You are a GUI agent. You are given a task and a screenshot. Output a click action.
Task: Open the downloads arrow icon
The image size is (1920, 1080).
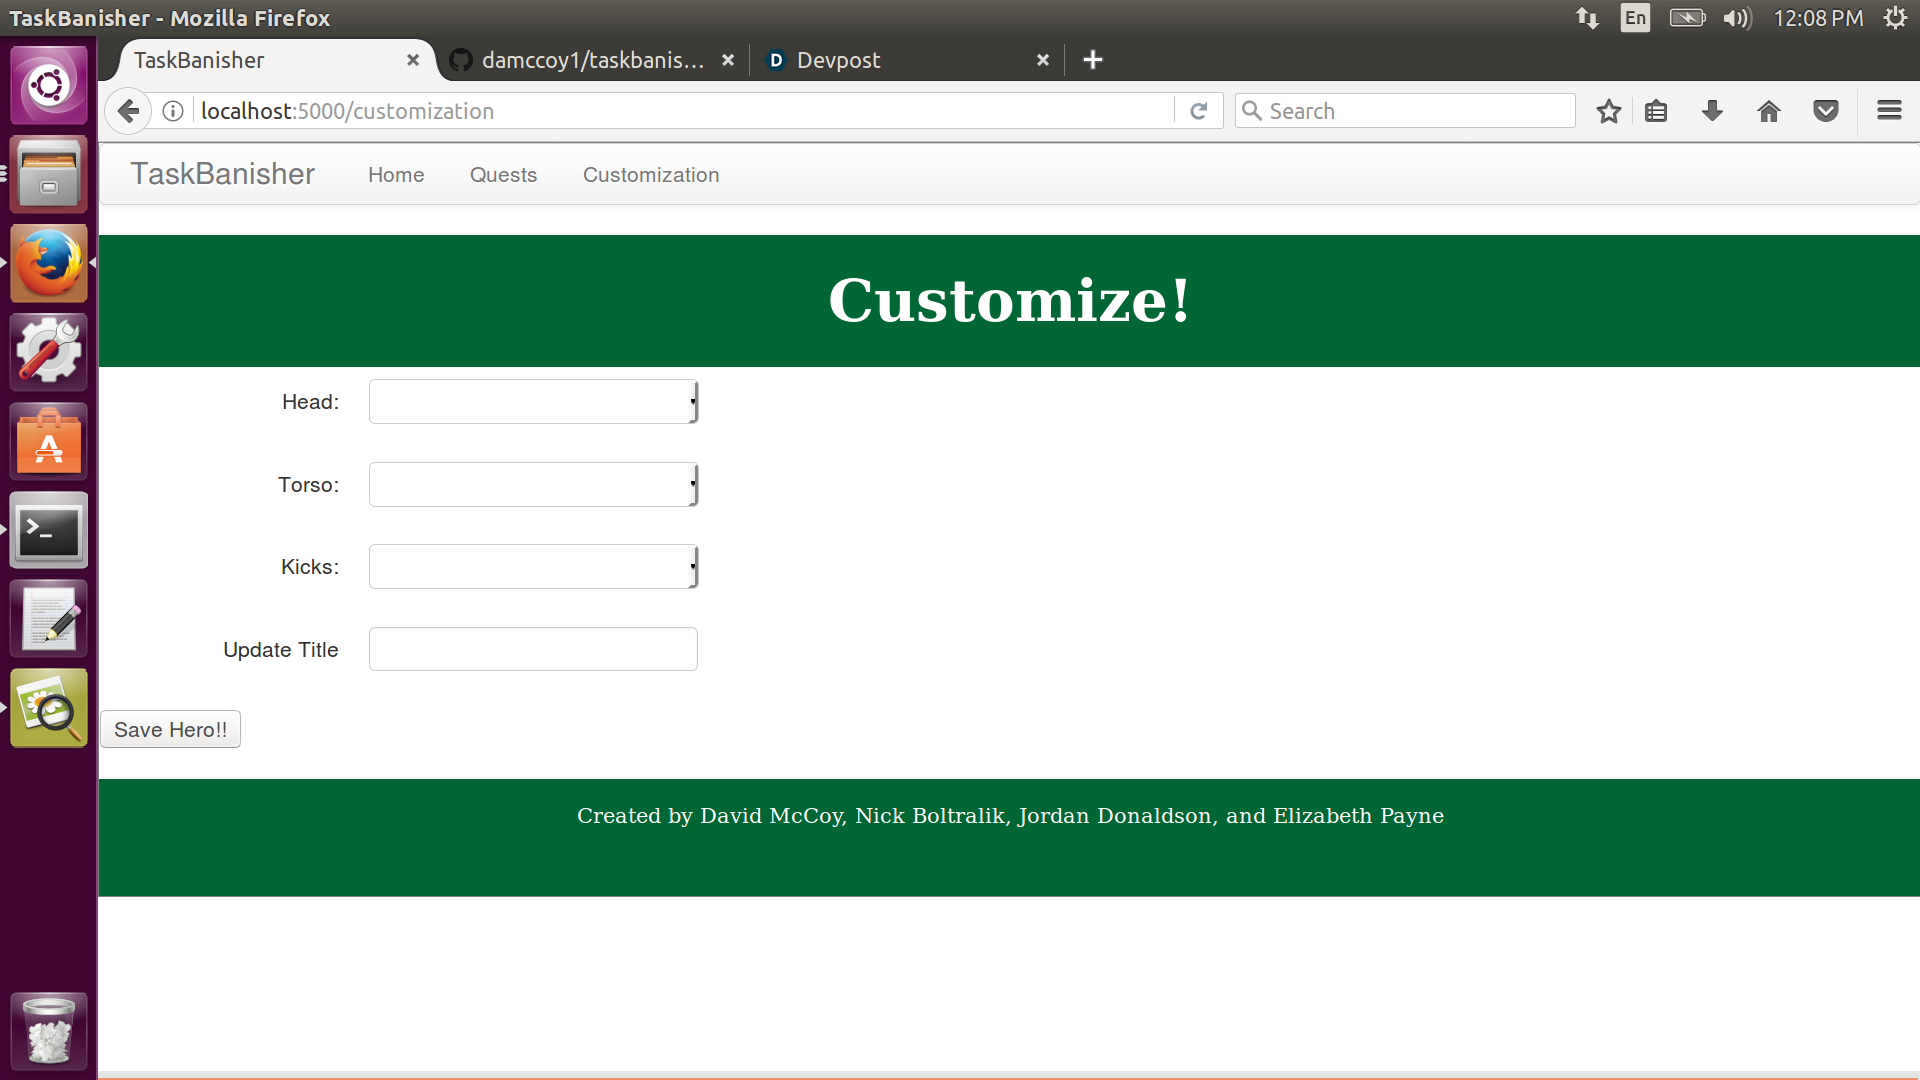click(x=1712, y=111)
